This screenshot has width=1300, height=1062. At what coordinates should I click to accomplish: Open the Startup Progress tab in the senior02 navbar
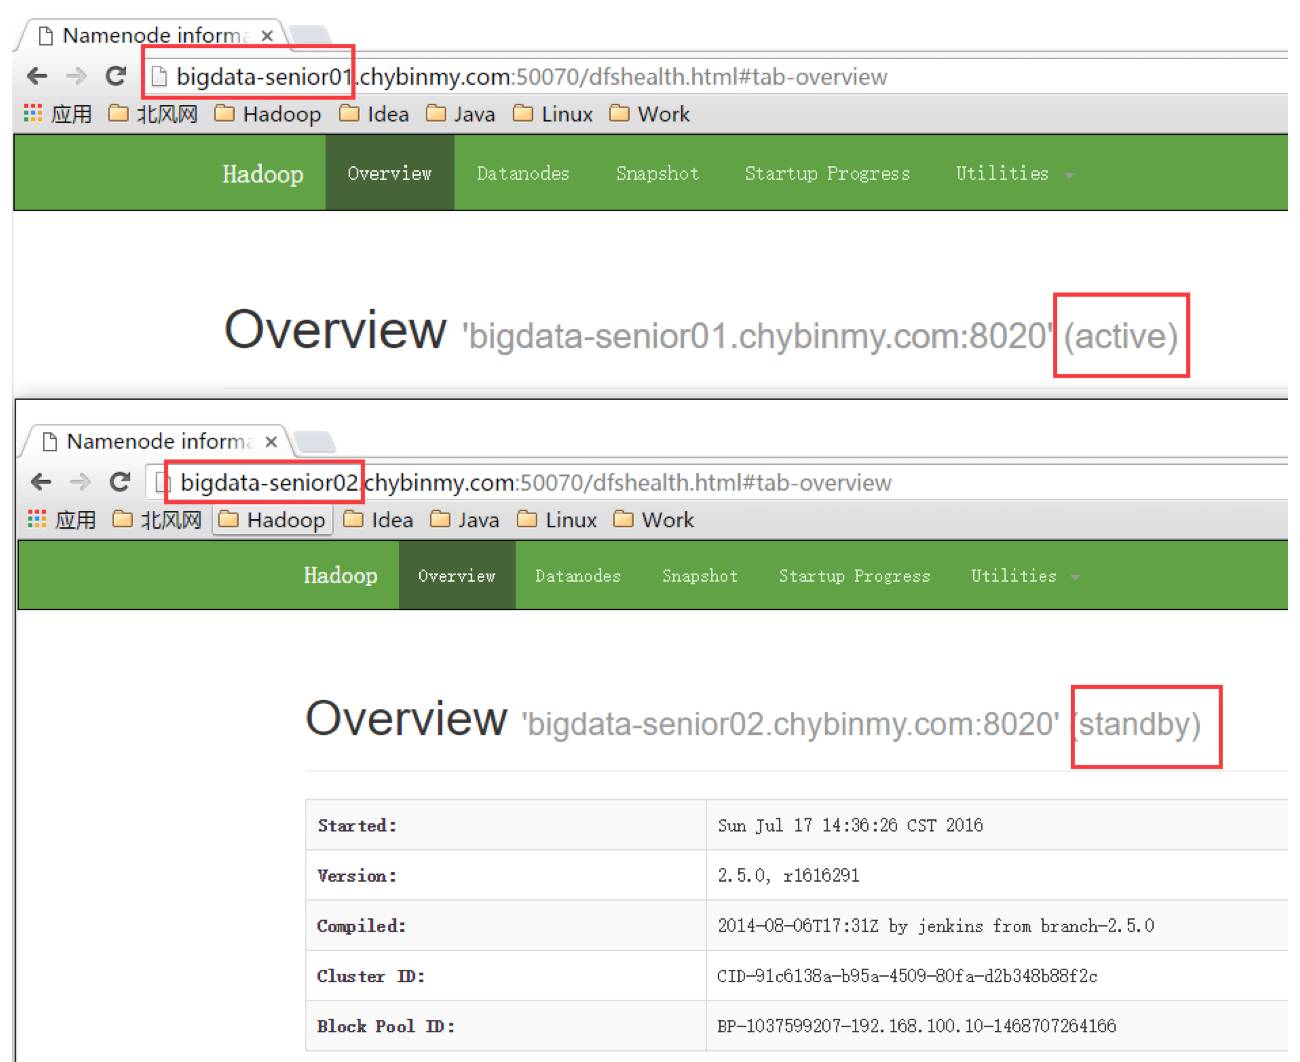[x=855, y=576]
